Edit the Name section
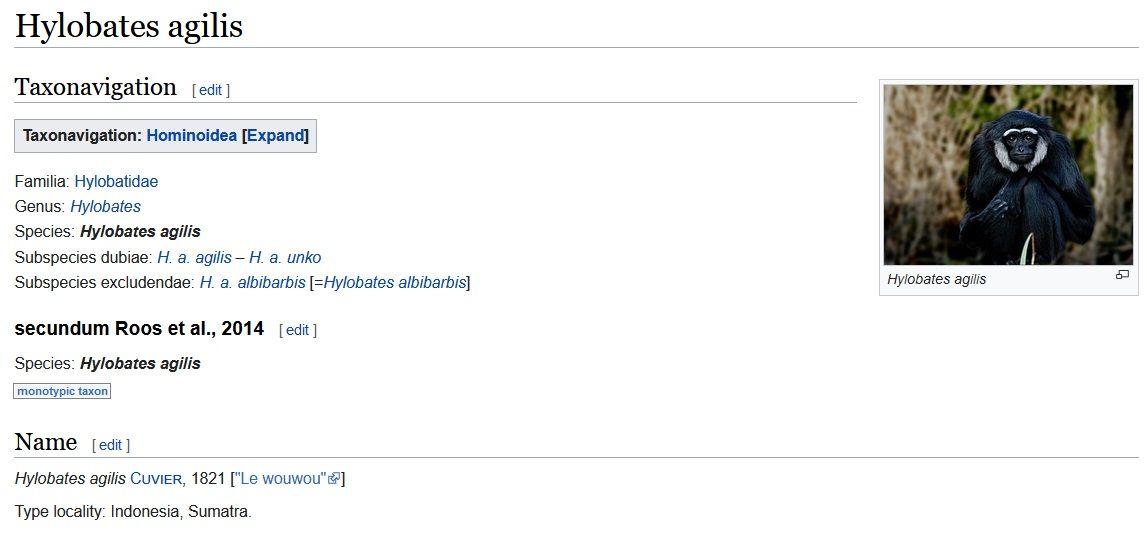The height and width of the screenshot is (546, 1147). click(110, 445)
